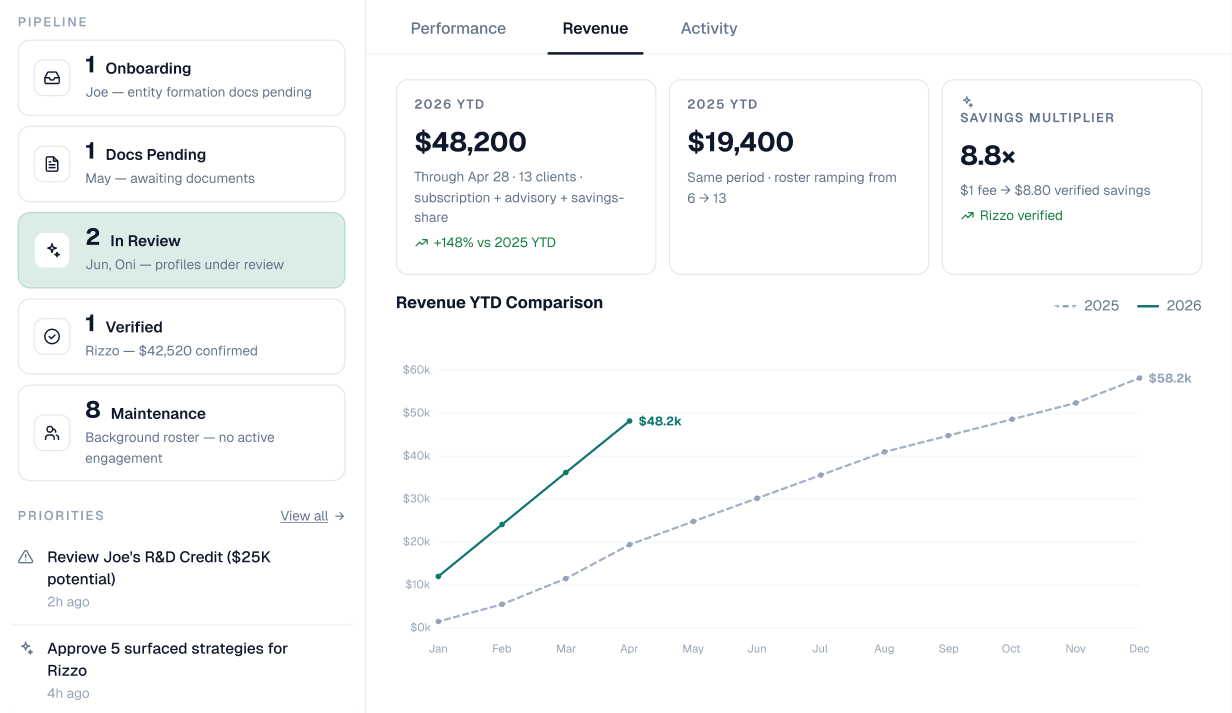Select the Onboarding inbox icon
The height and width of the screenshot is (713, 1232).
coord(52,77)
